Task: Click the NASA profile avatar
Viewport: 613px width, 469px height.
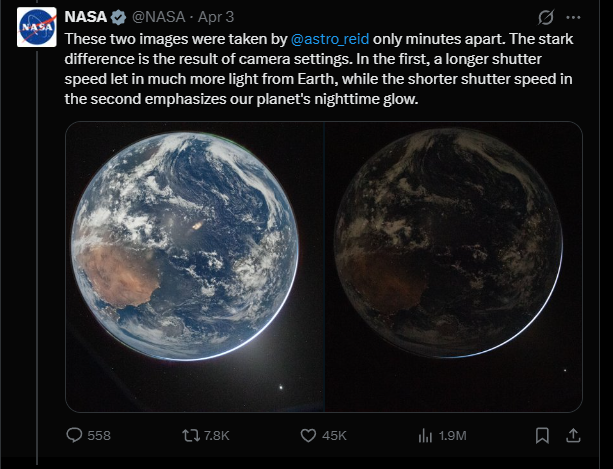Action: coord(35,27)
